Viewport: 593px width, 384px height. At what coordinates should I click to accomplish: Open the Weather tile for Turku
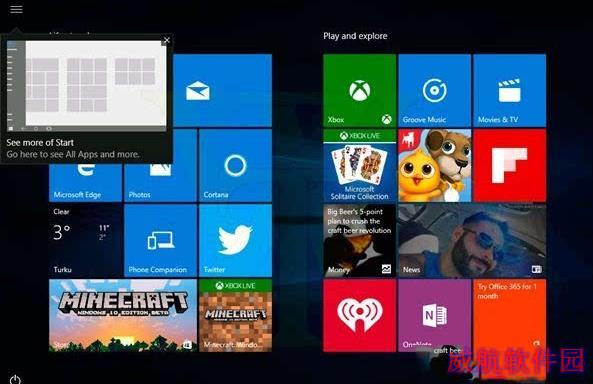85,241
